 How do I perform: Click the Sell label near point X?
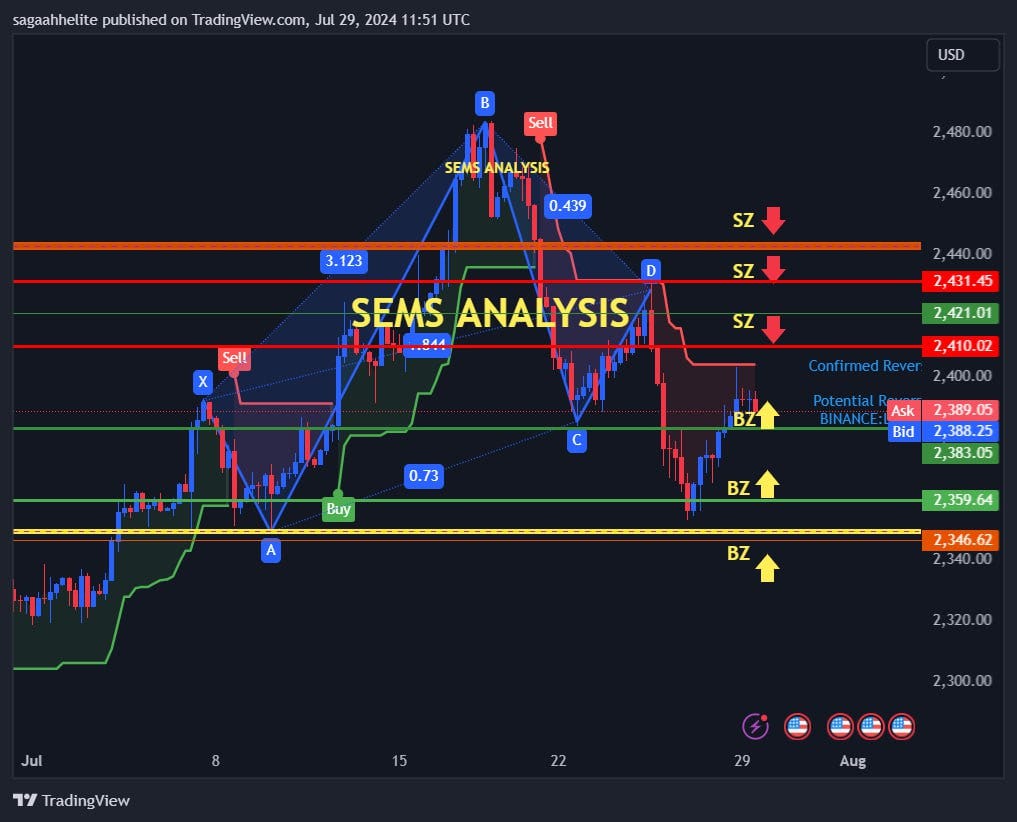[x=234, y=358]
